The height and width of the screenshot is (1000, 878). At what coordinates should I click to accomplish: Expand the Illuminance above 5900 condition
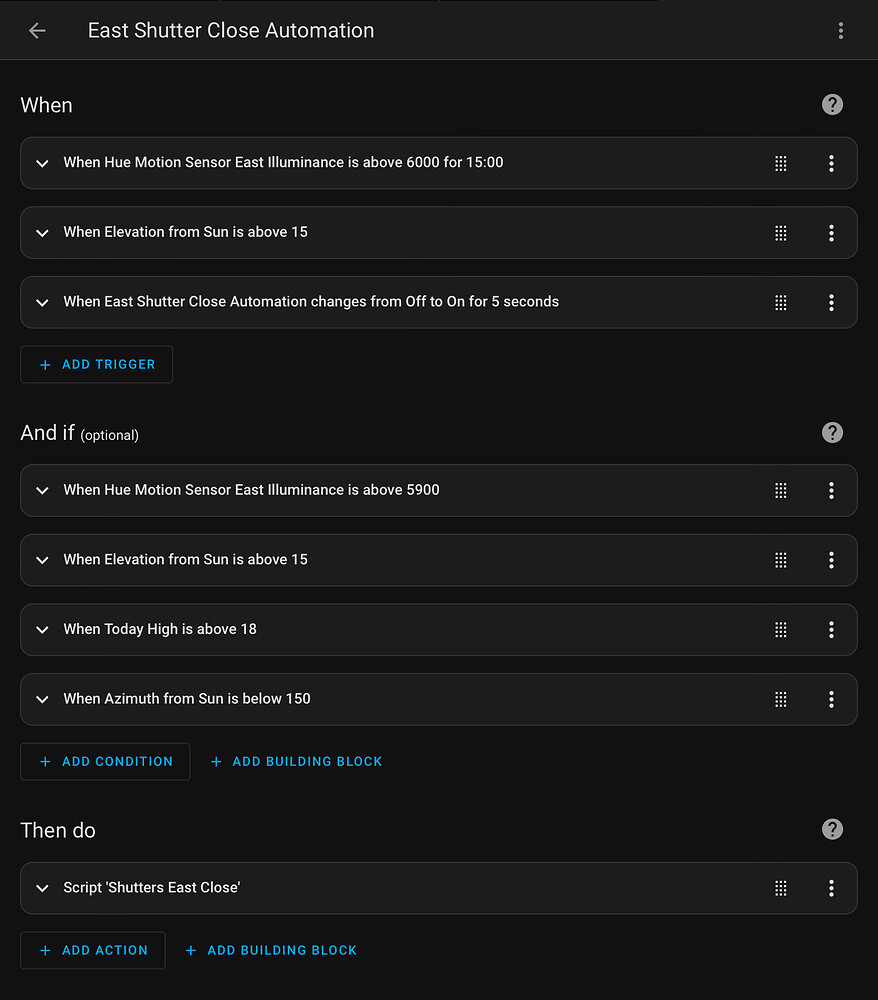pos(42,491)
